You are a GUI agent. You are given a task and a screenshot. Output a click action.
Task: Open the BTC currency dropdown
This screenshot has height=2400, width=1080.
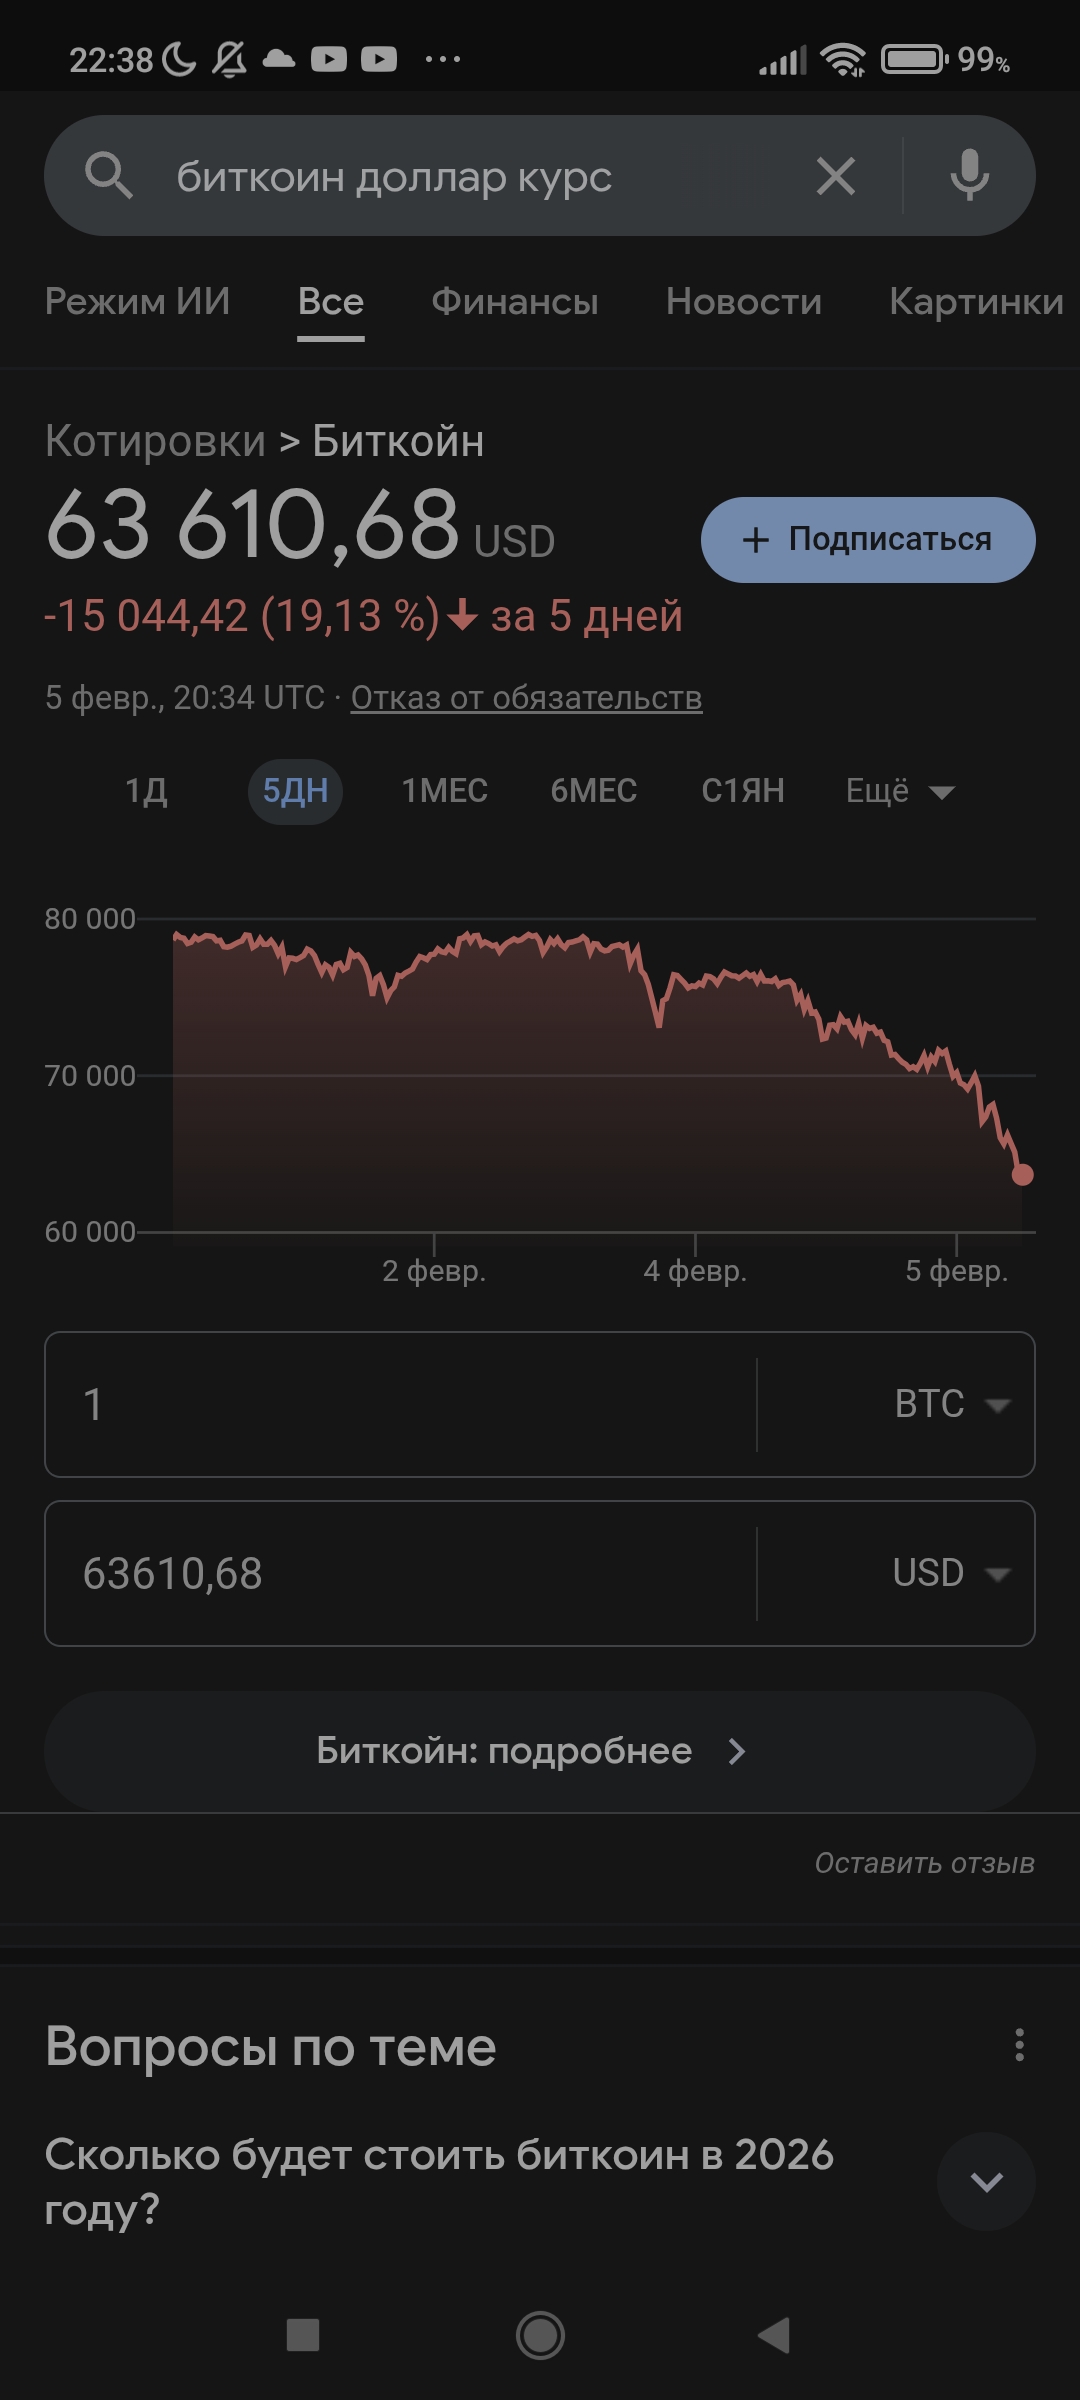tap(950, 1404)
